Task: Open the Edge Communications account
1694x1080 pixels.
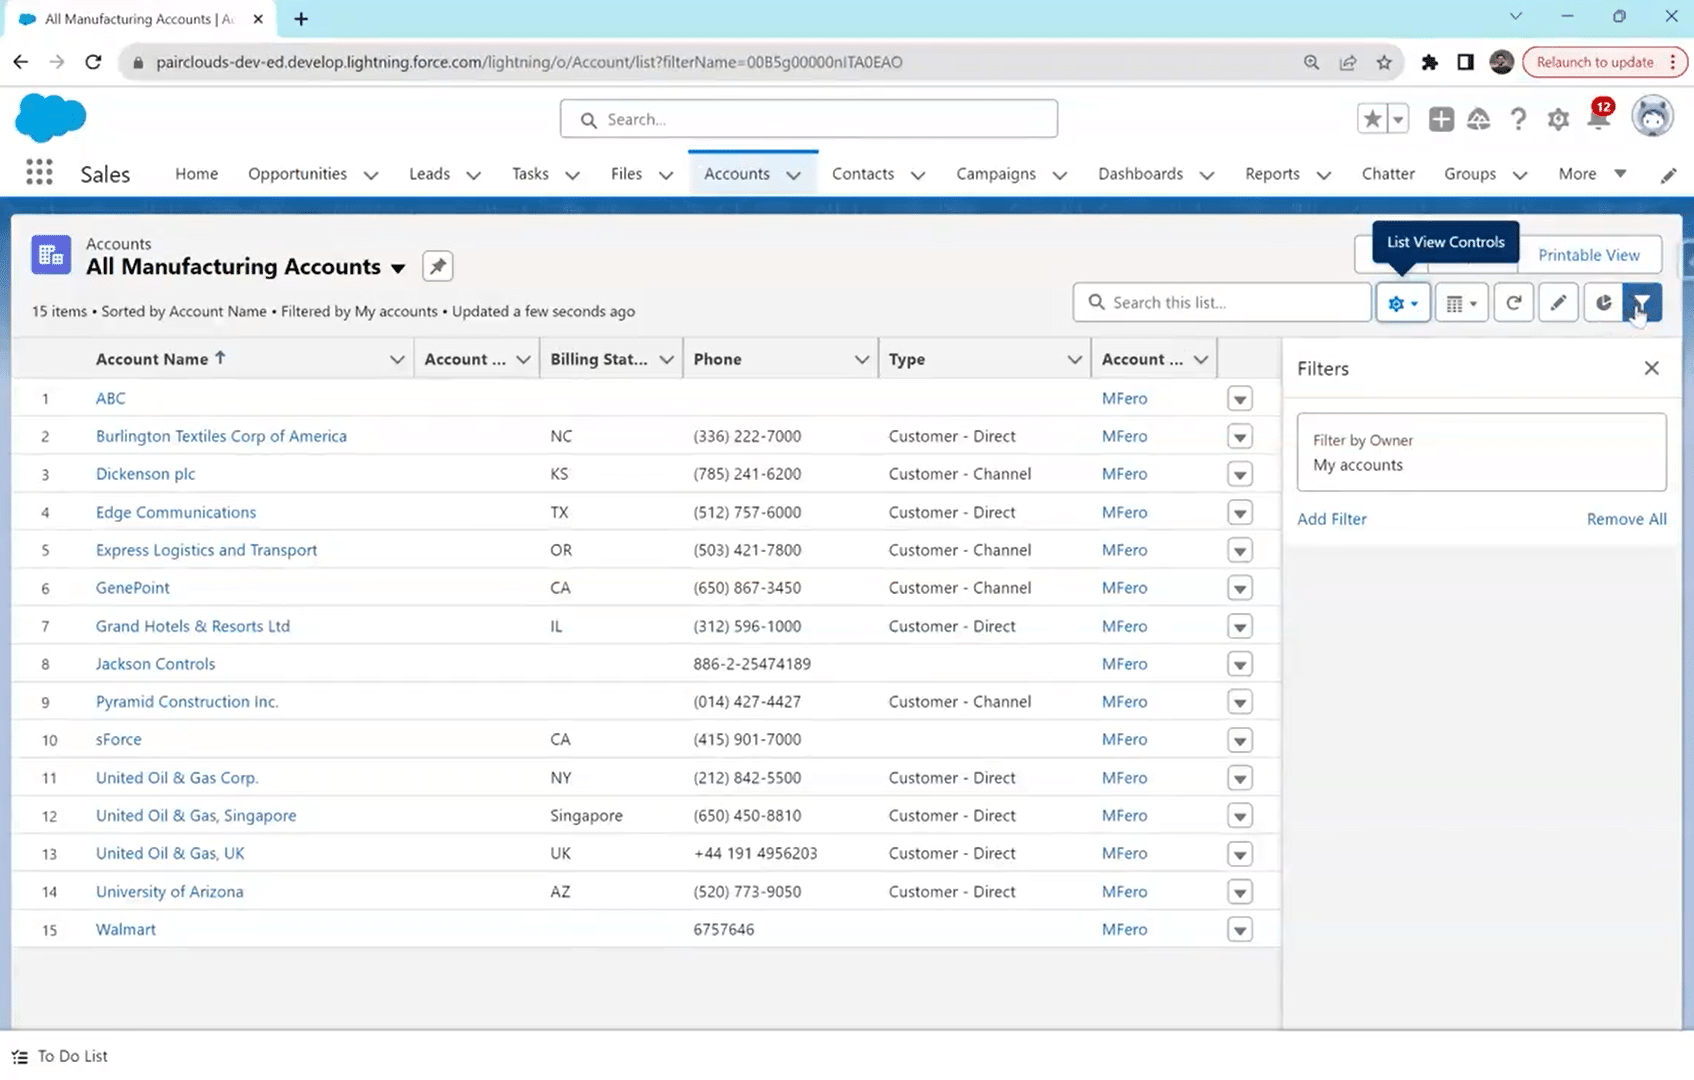Action: pos(176,512)
